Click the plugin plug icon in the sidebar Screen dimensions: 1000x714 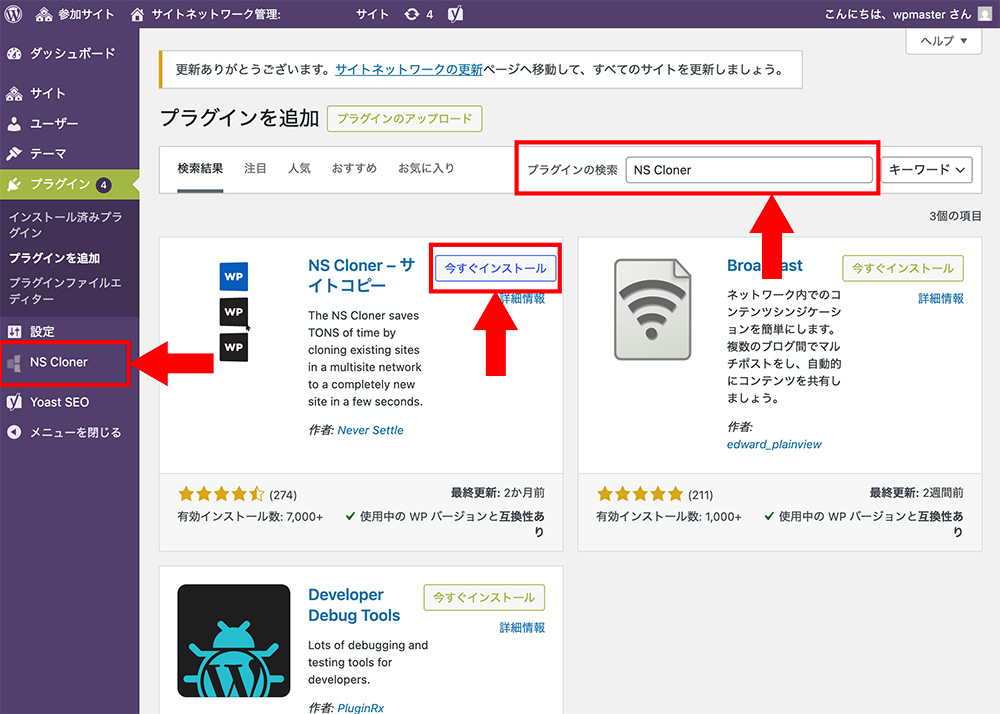pyautogui.click(x=14, y=185)
